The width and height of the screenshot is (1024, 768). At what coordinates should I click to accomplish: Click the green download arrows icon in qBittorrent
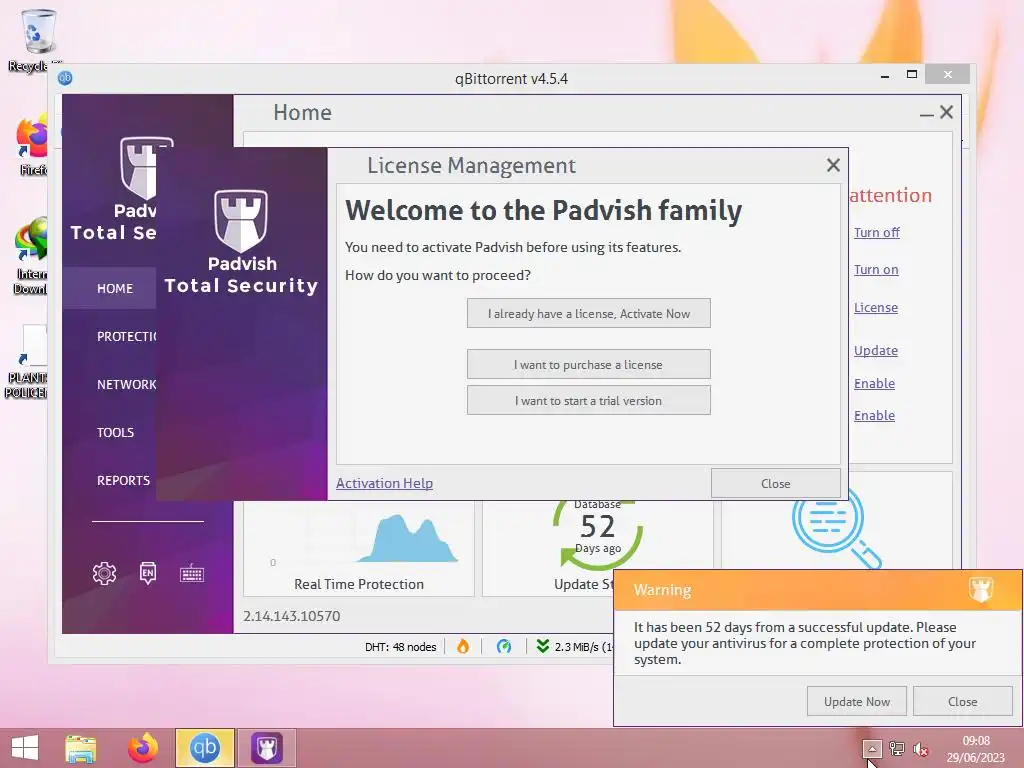coord(542,647)
